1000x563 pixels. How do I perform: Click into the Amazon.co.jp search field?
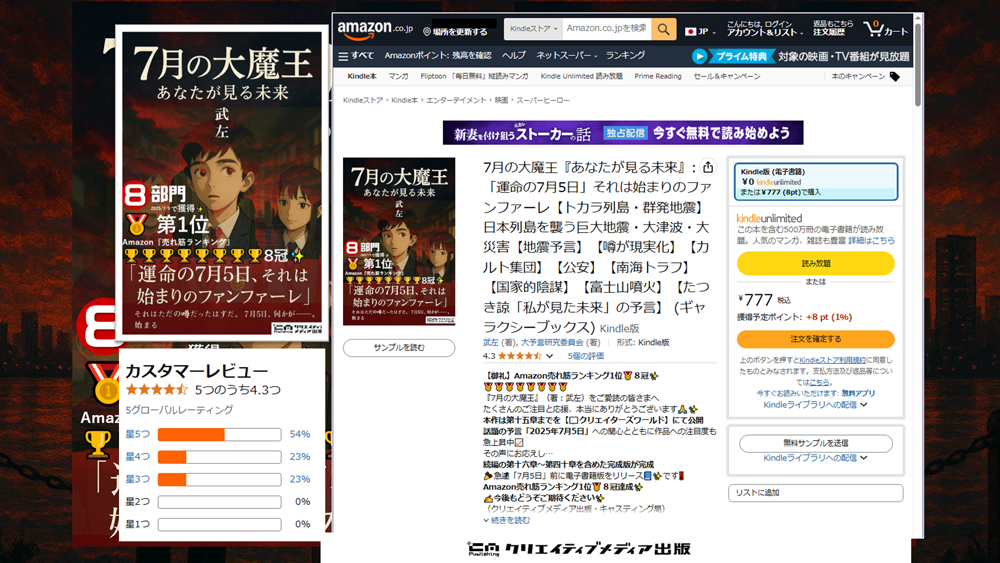[x=607, y=29]
